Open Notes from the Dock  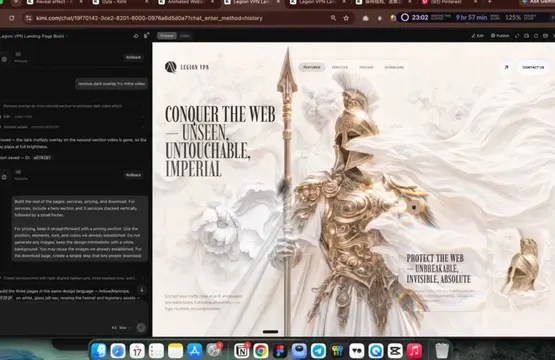click(175, 351)
